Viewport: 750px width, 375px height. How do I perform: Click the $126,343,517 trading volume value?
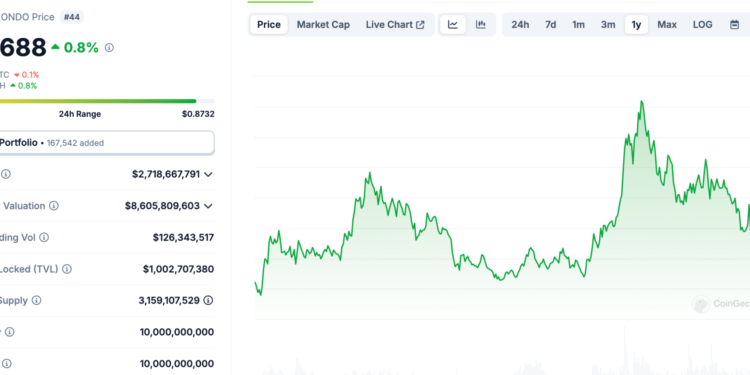click(x=183, y=237)
